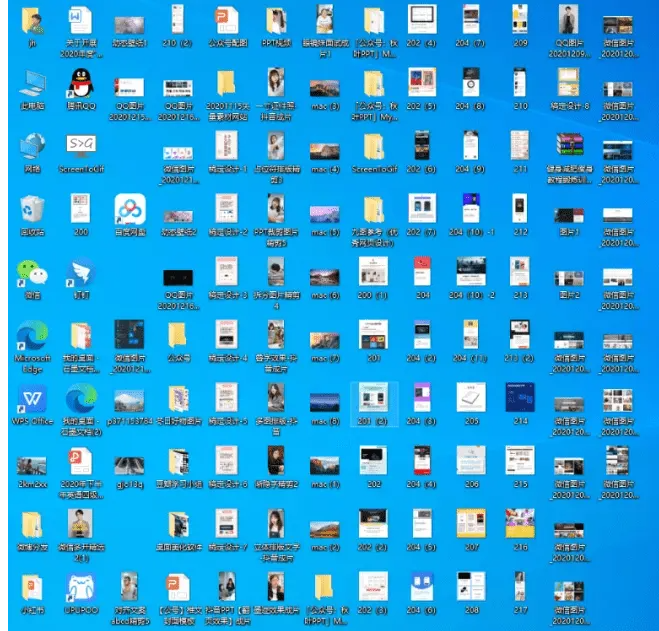Click the DingTalk (钉钉) shortcut icon

tap(81, 274)
